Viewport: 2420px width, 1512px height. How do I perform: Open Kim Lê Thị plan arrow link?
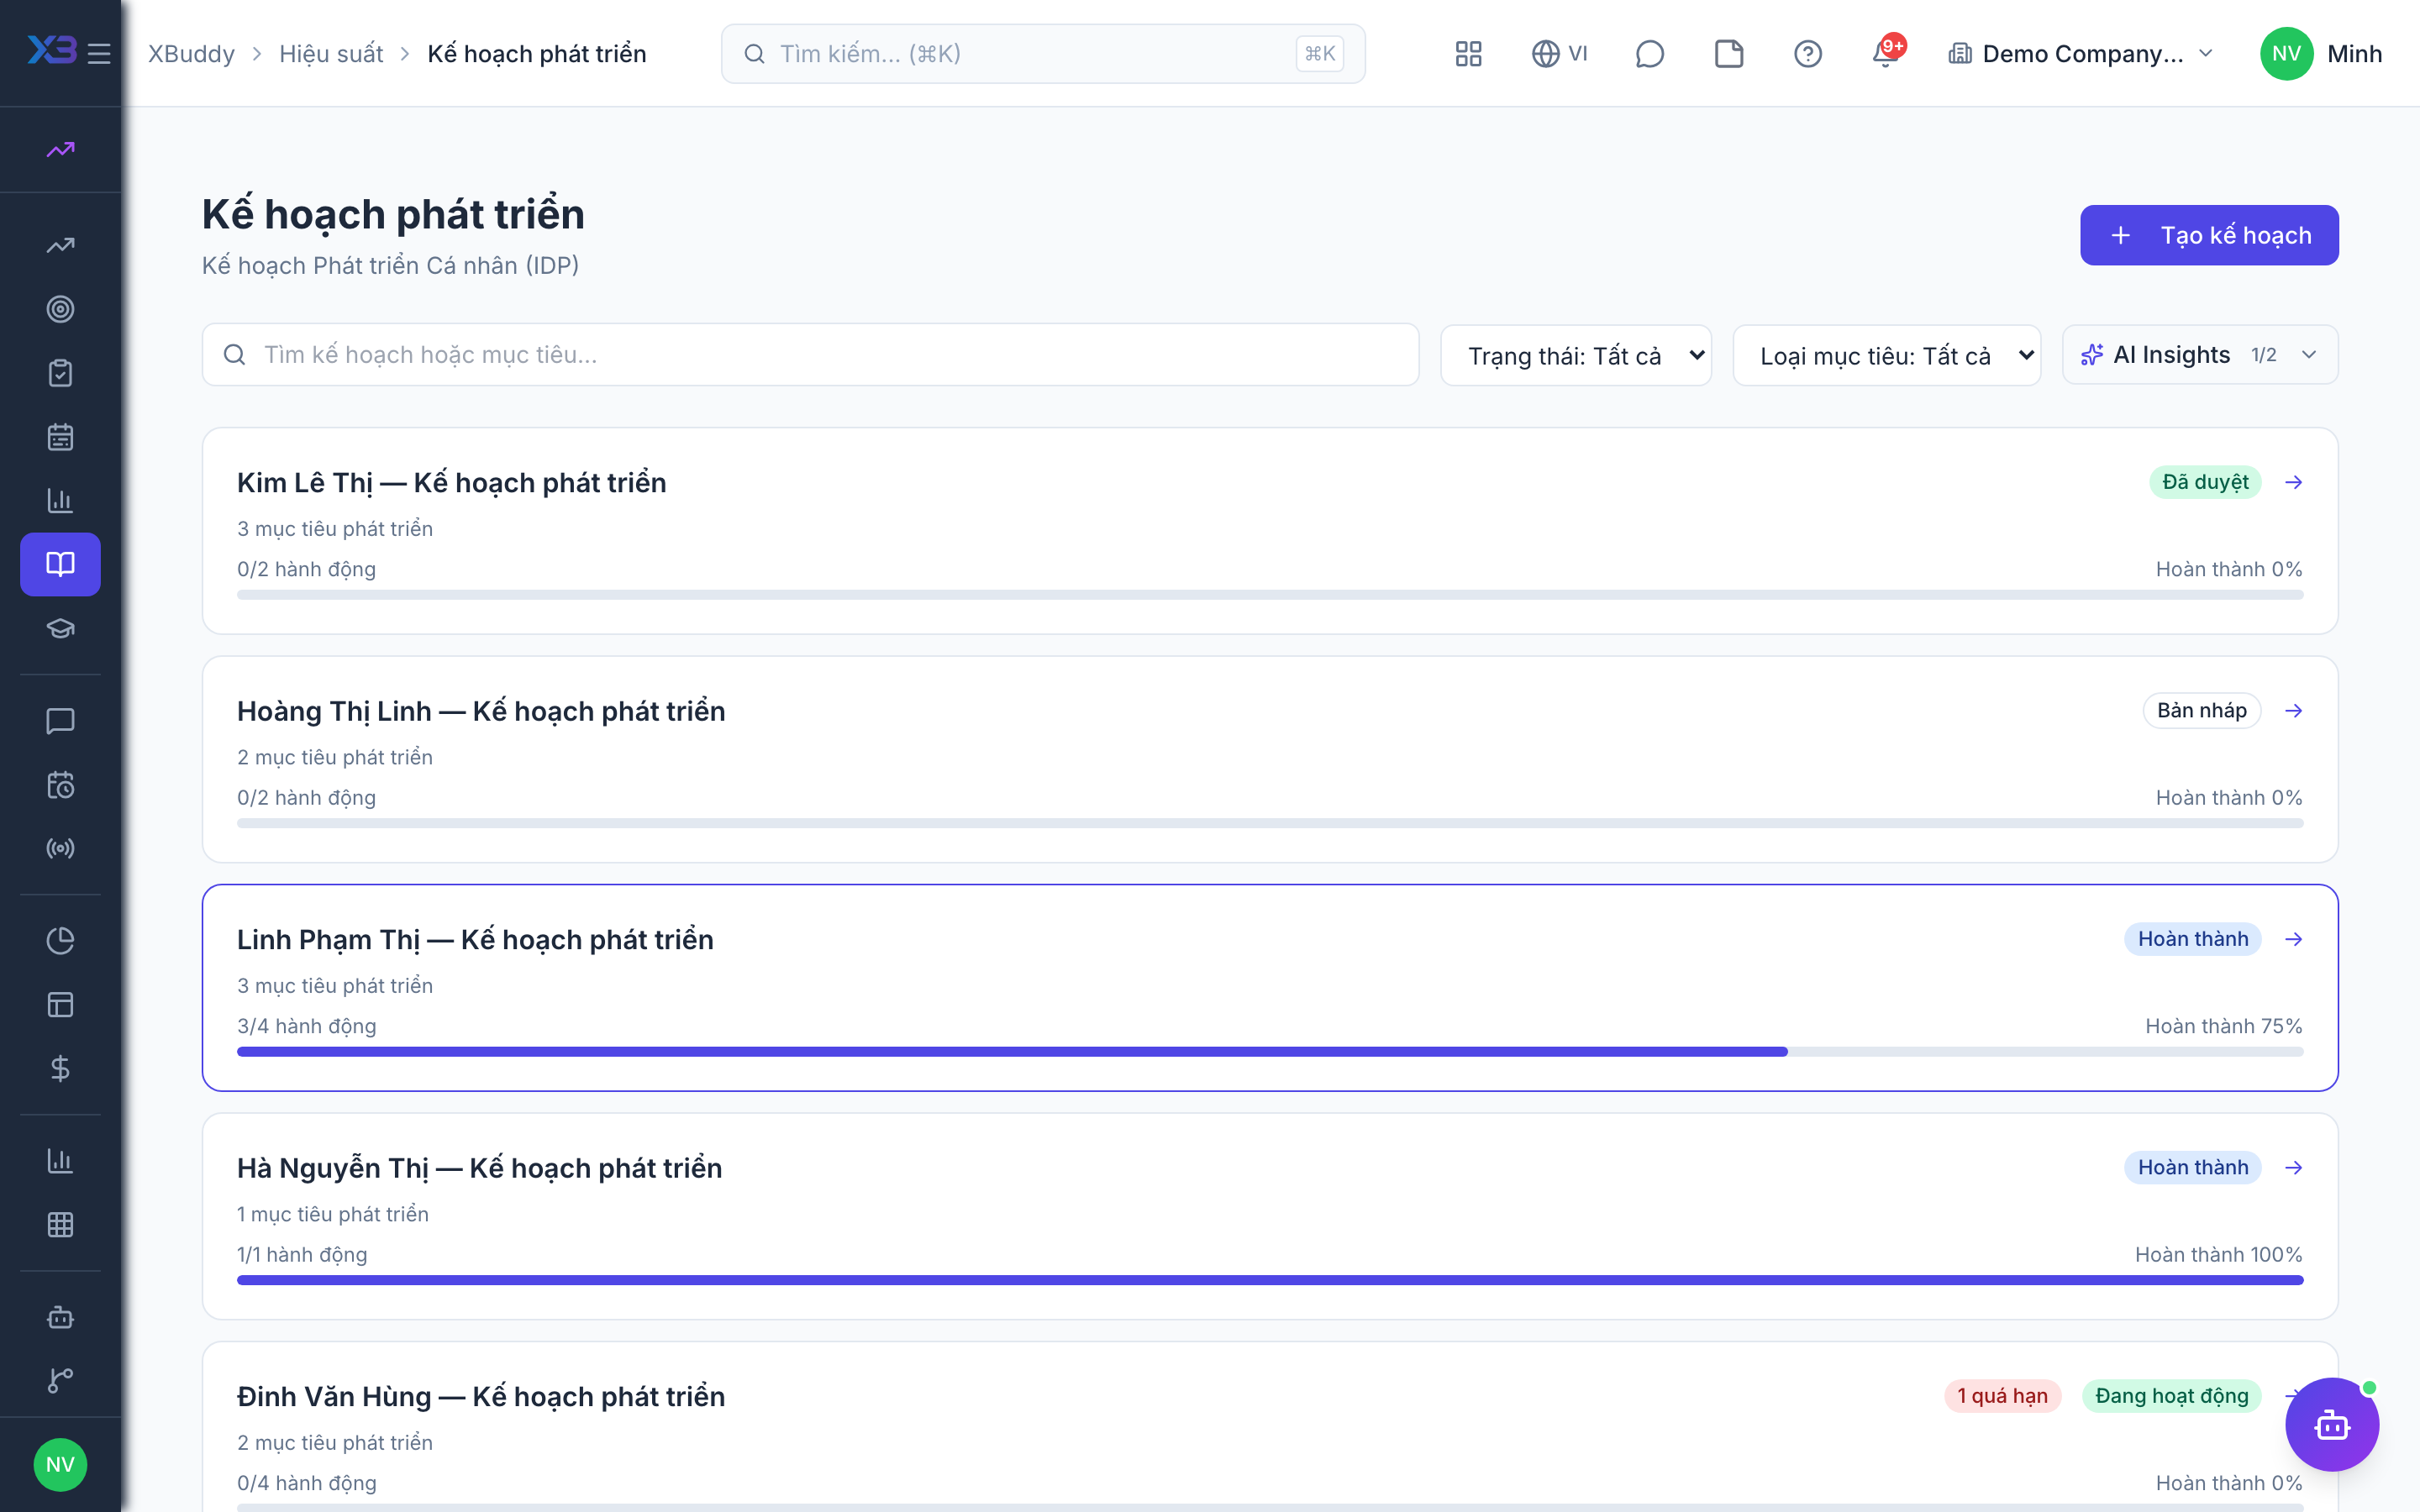pyautogui.click(x=2294, y=482)
